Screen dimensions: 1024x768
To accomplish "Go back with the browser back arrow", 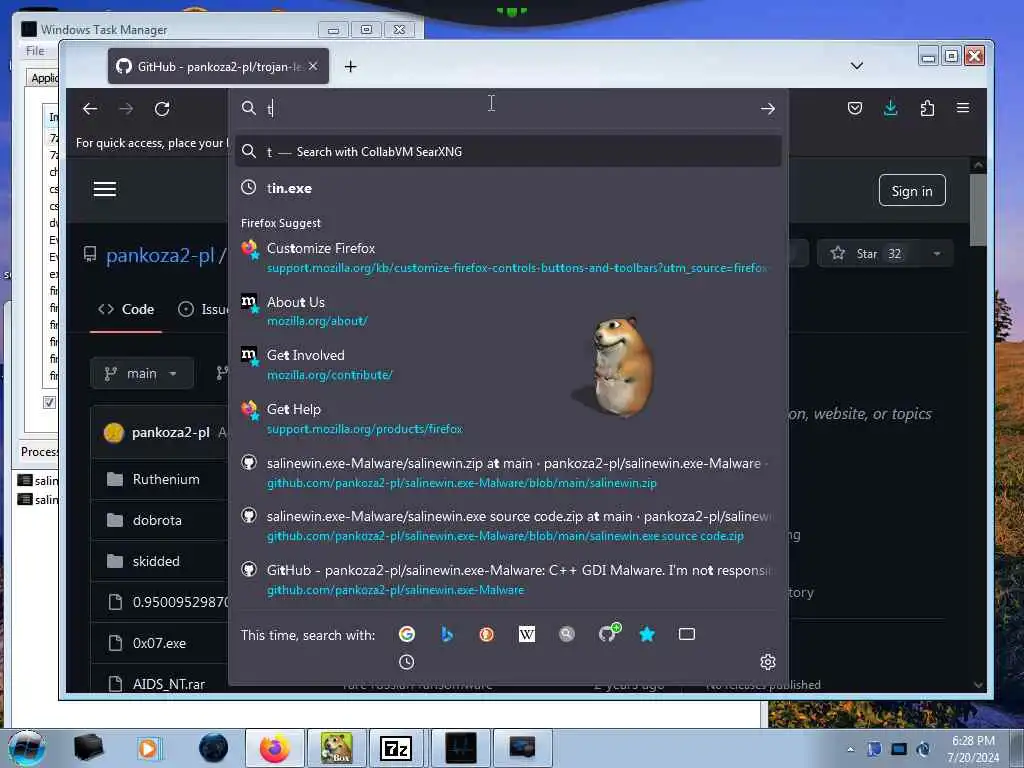I will tap(90, 109).
